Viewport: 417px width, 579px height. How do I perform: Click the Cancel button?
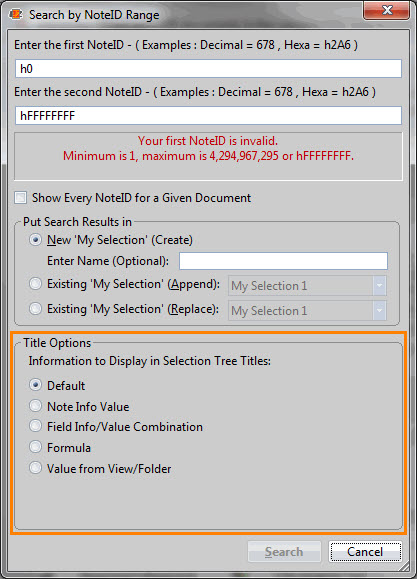365,552
